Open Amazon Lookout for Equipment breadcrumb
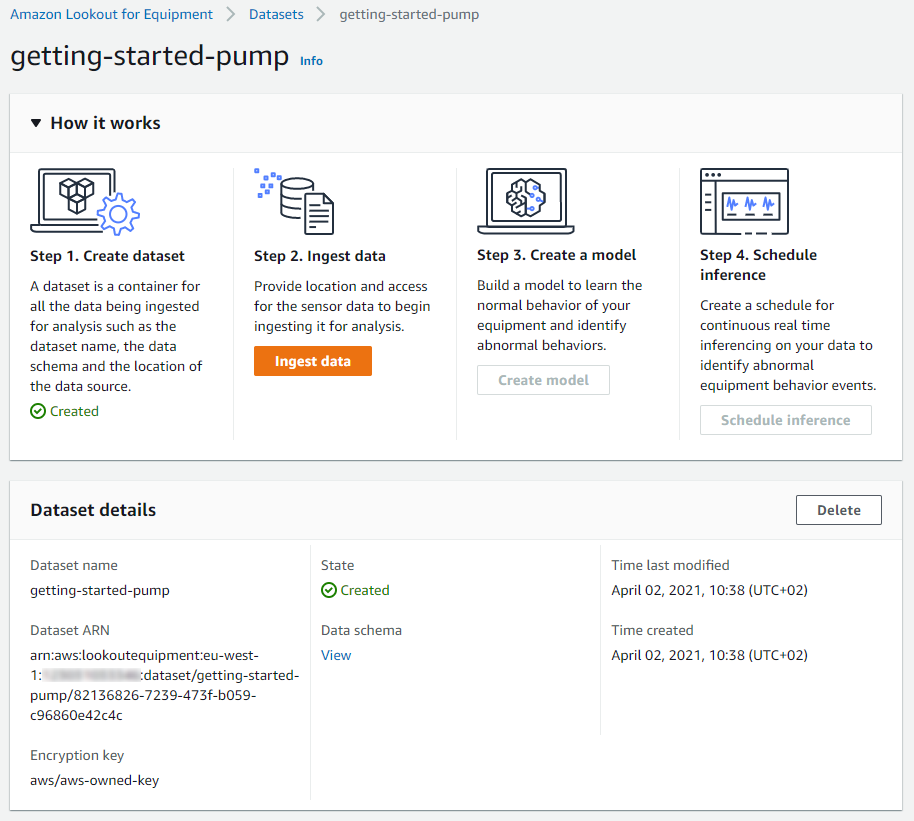This screenshot has width=914, height=821. click(x=111, y=15)
